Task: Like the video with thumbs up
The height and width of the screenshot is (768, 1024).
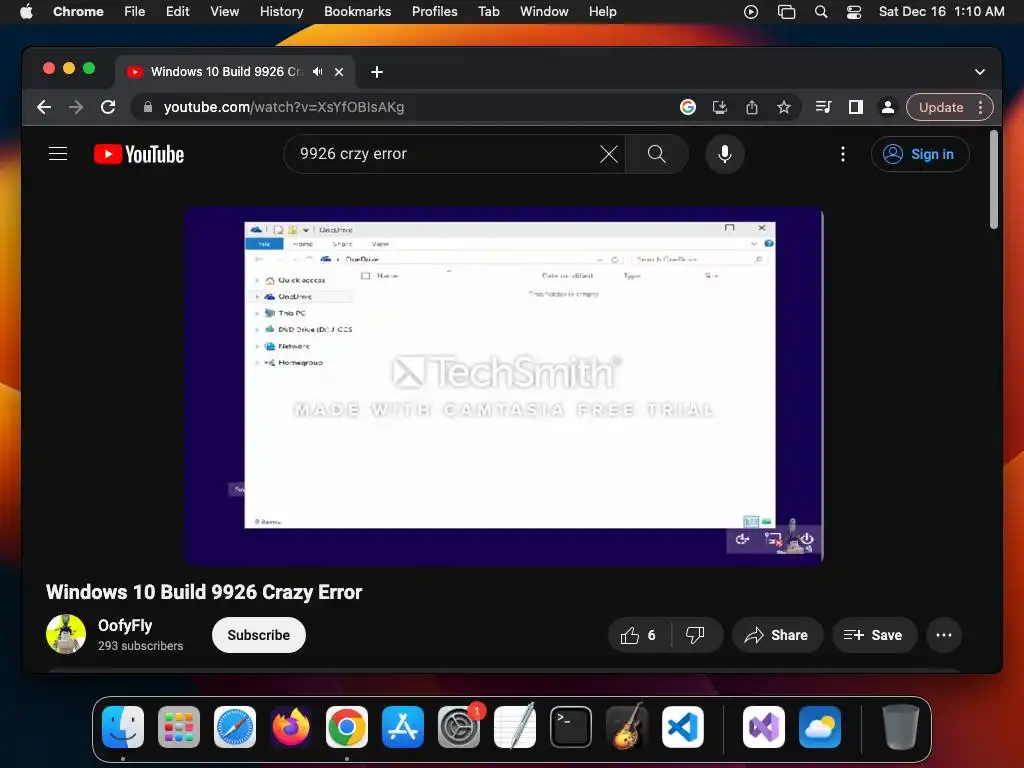Action: 639,635
